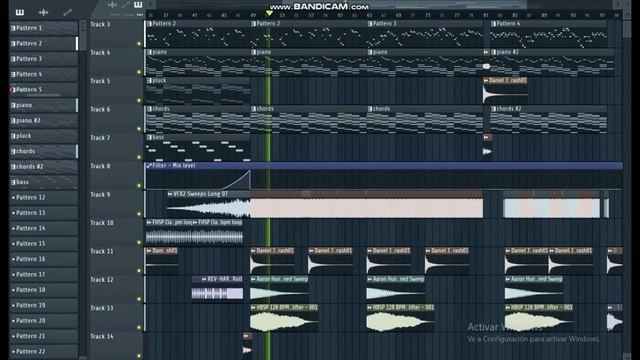The height and width of the screenshot is (360, 640).
Task: Select automation clip focus icon in playlist header
Action: coord(126,5)
